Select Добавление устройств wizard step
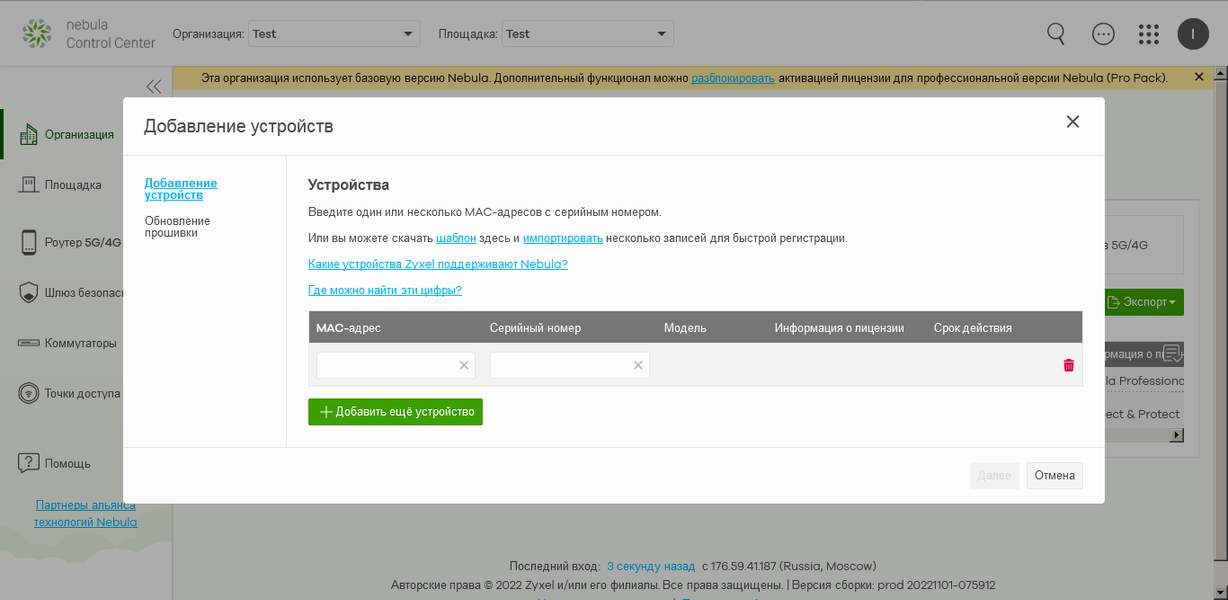The width and height of the screenshot is (1228, 600). tap(181, 189)
